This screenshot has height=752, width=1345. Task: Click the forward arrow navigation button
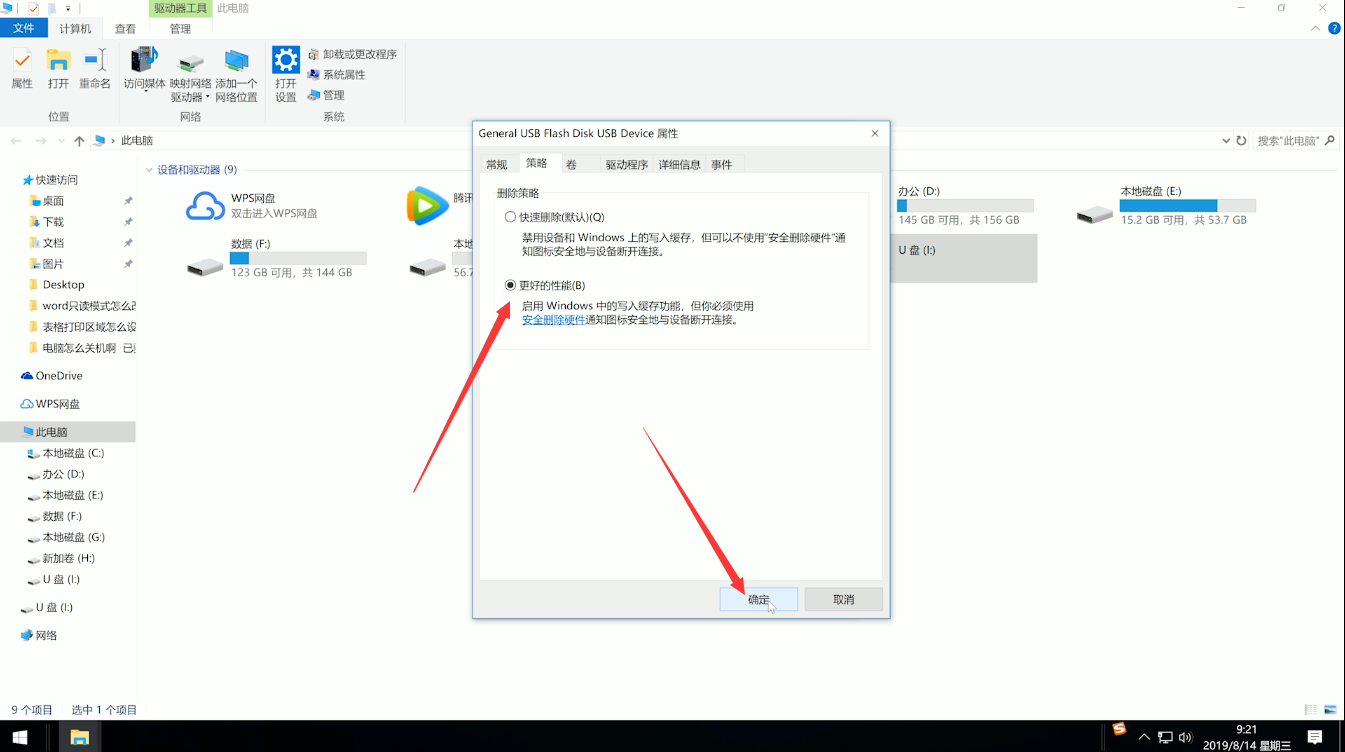click(41, 141)
